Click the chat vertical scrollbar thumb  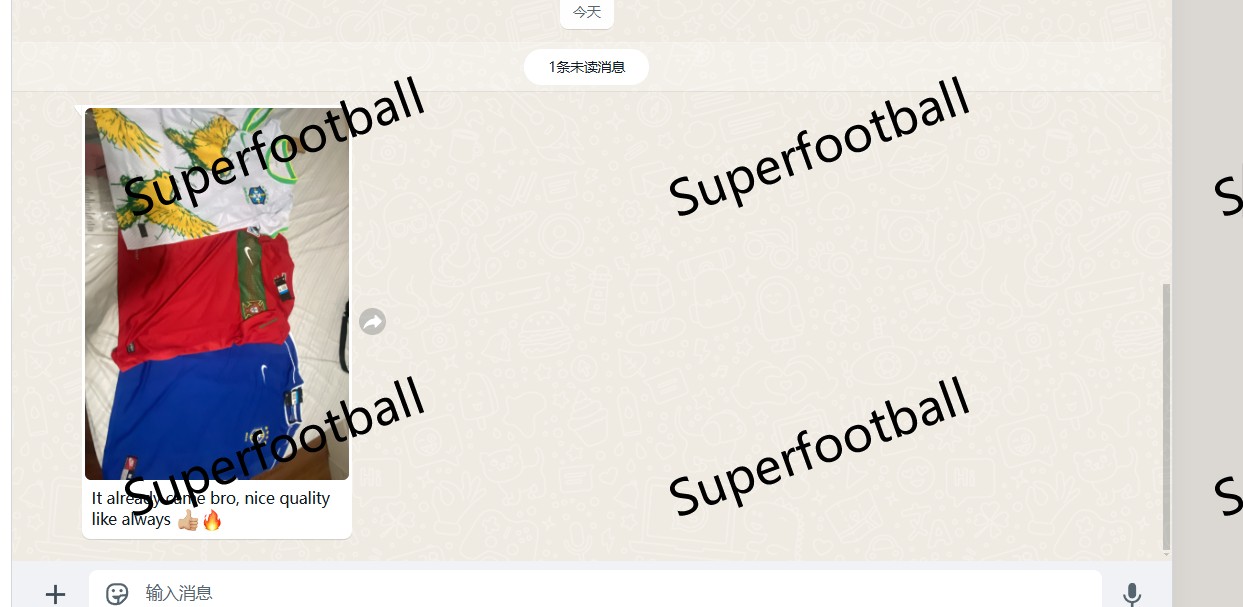click(1166, 416)
